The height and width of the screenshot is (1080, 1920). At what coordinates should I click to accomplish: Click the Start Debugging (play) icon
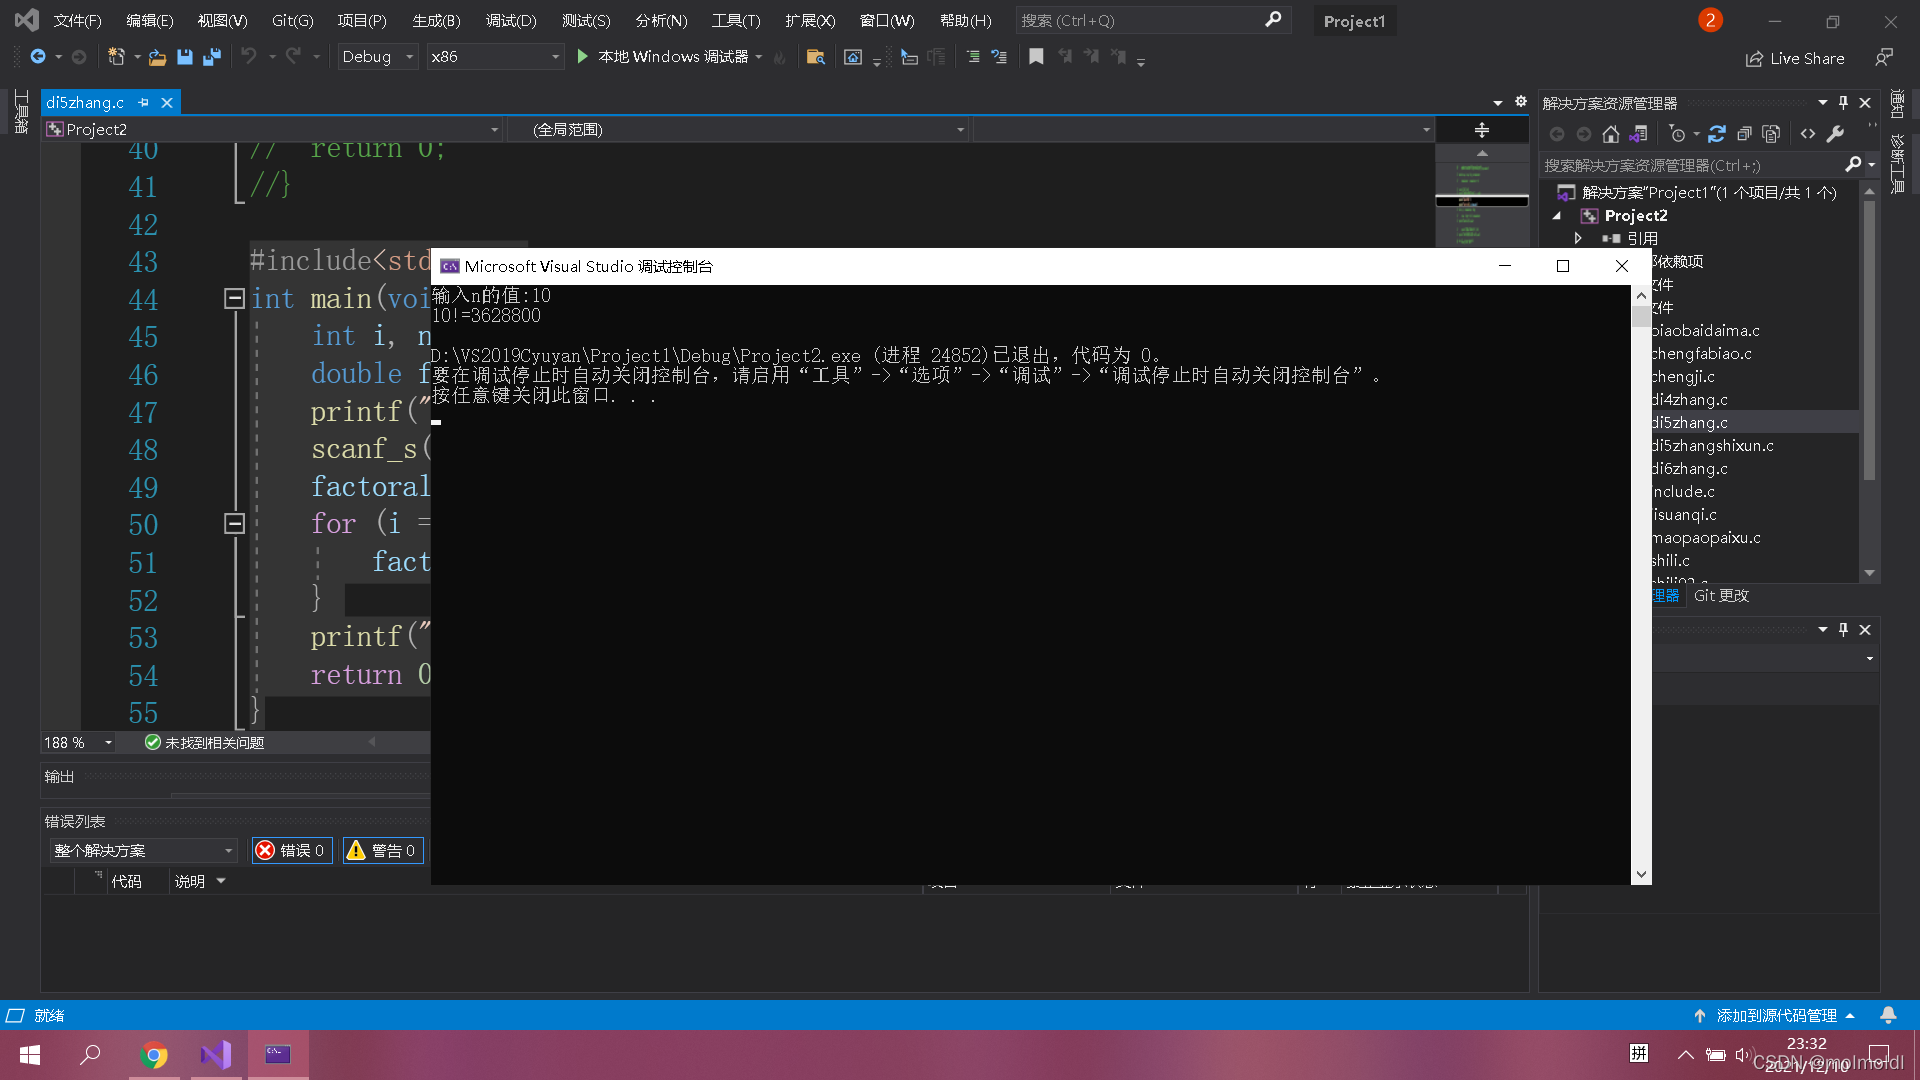[x=582, y=57]
